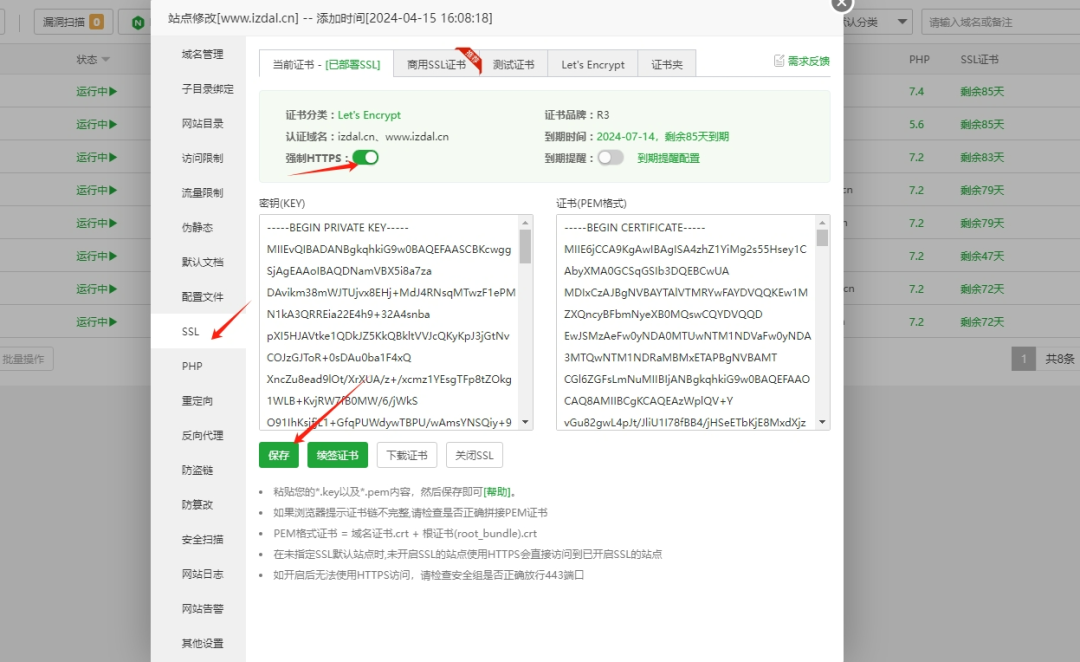
Task: Open the 证书夹 tab
Action: pyautogui.click(x=667, y=64)
